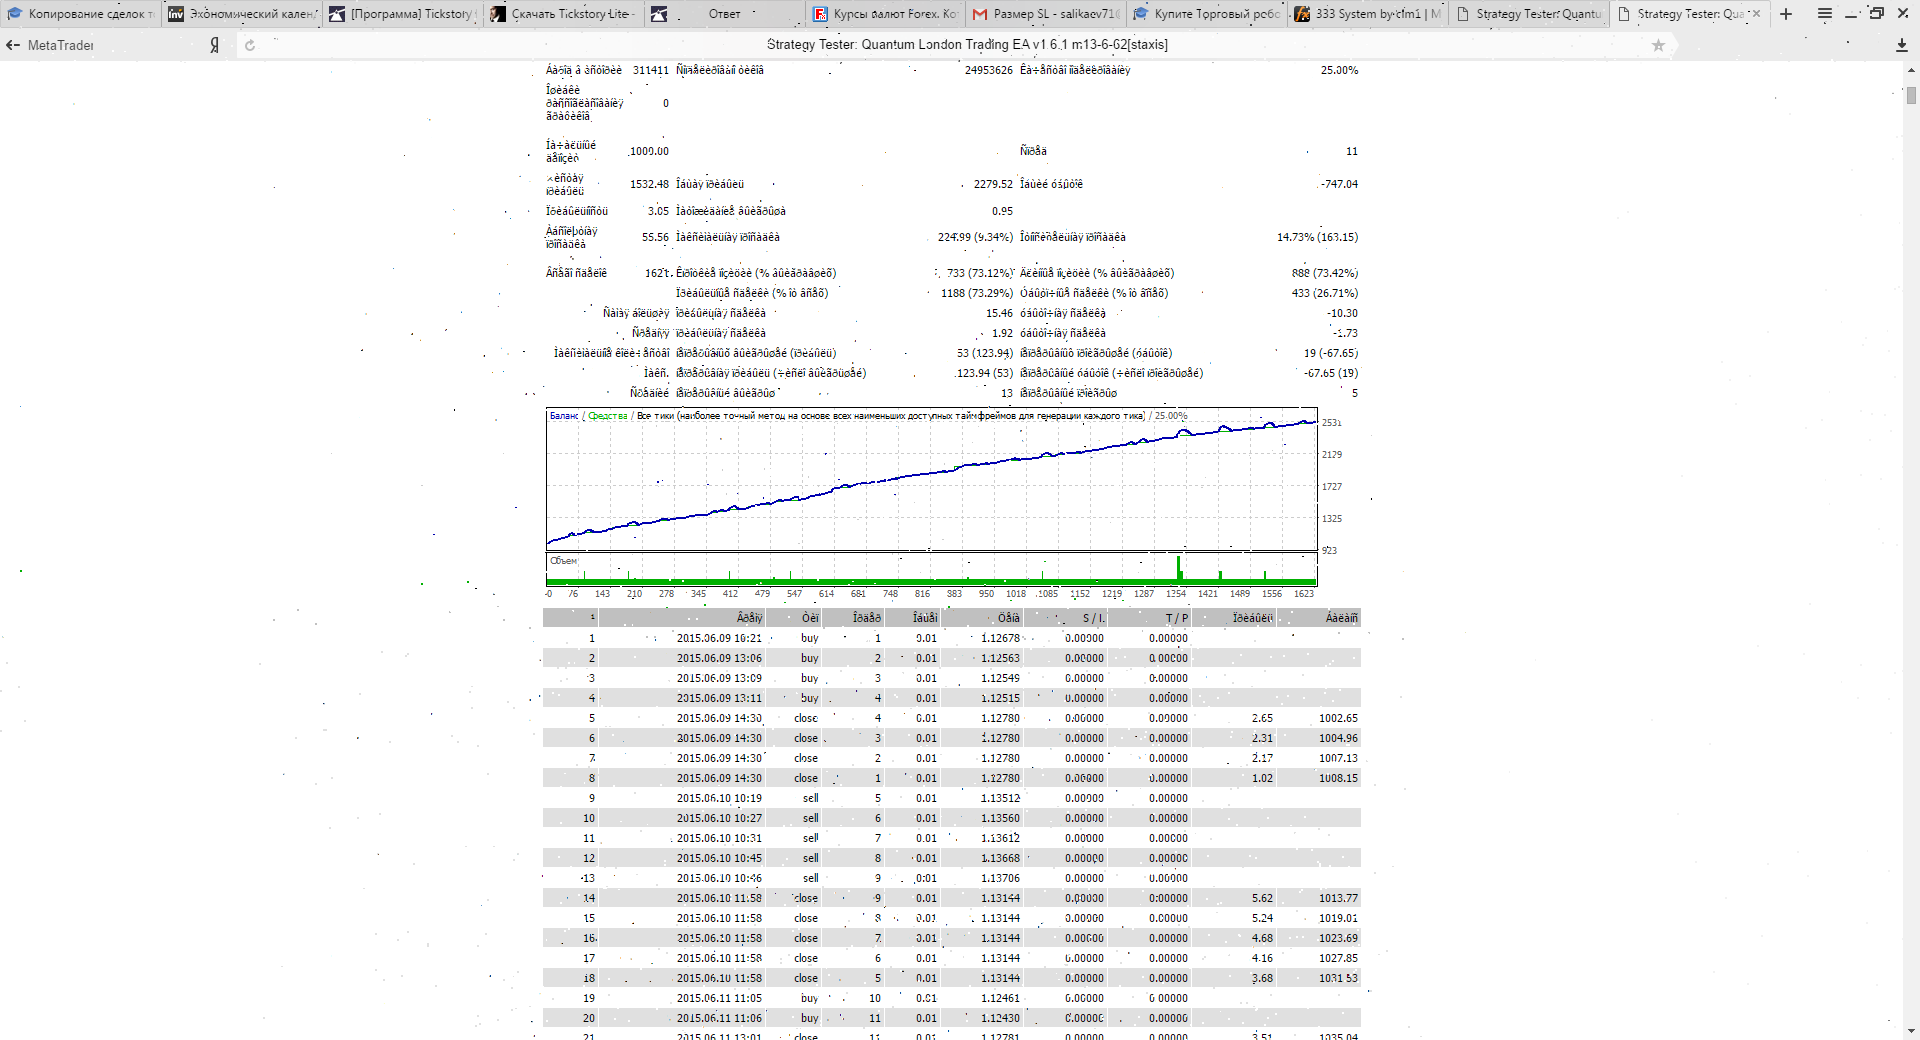Open downloads via the download arrow icon
The width and height of the screenshot is (1920, 1040).
1901,45
